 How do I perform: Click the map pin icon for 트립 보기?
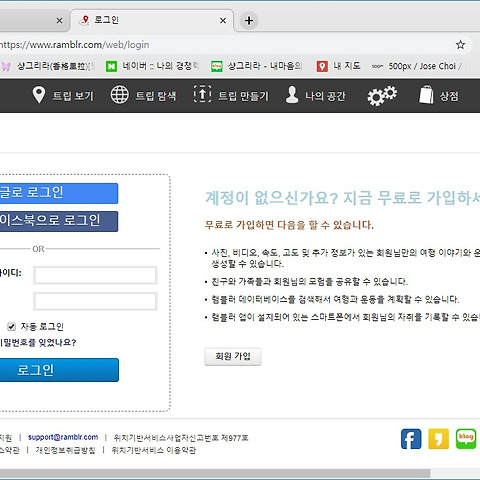[39, 95]
